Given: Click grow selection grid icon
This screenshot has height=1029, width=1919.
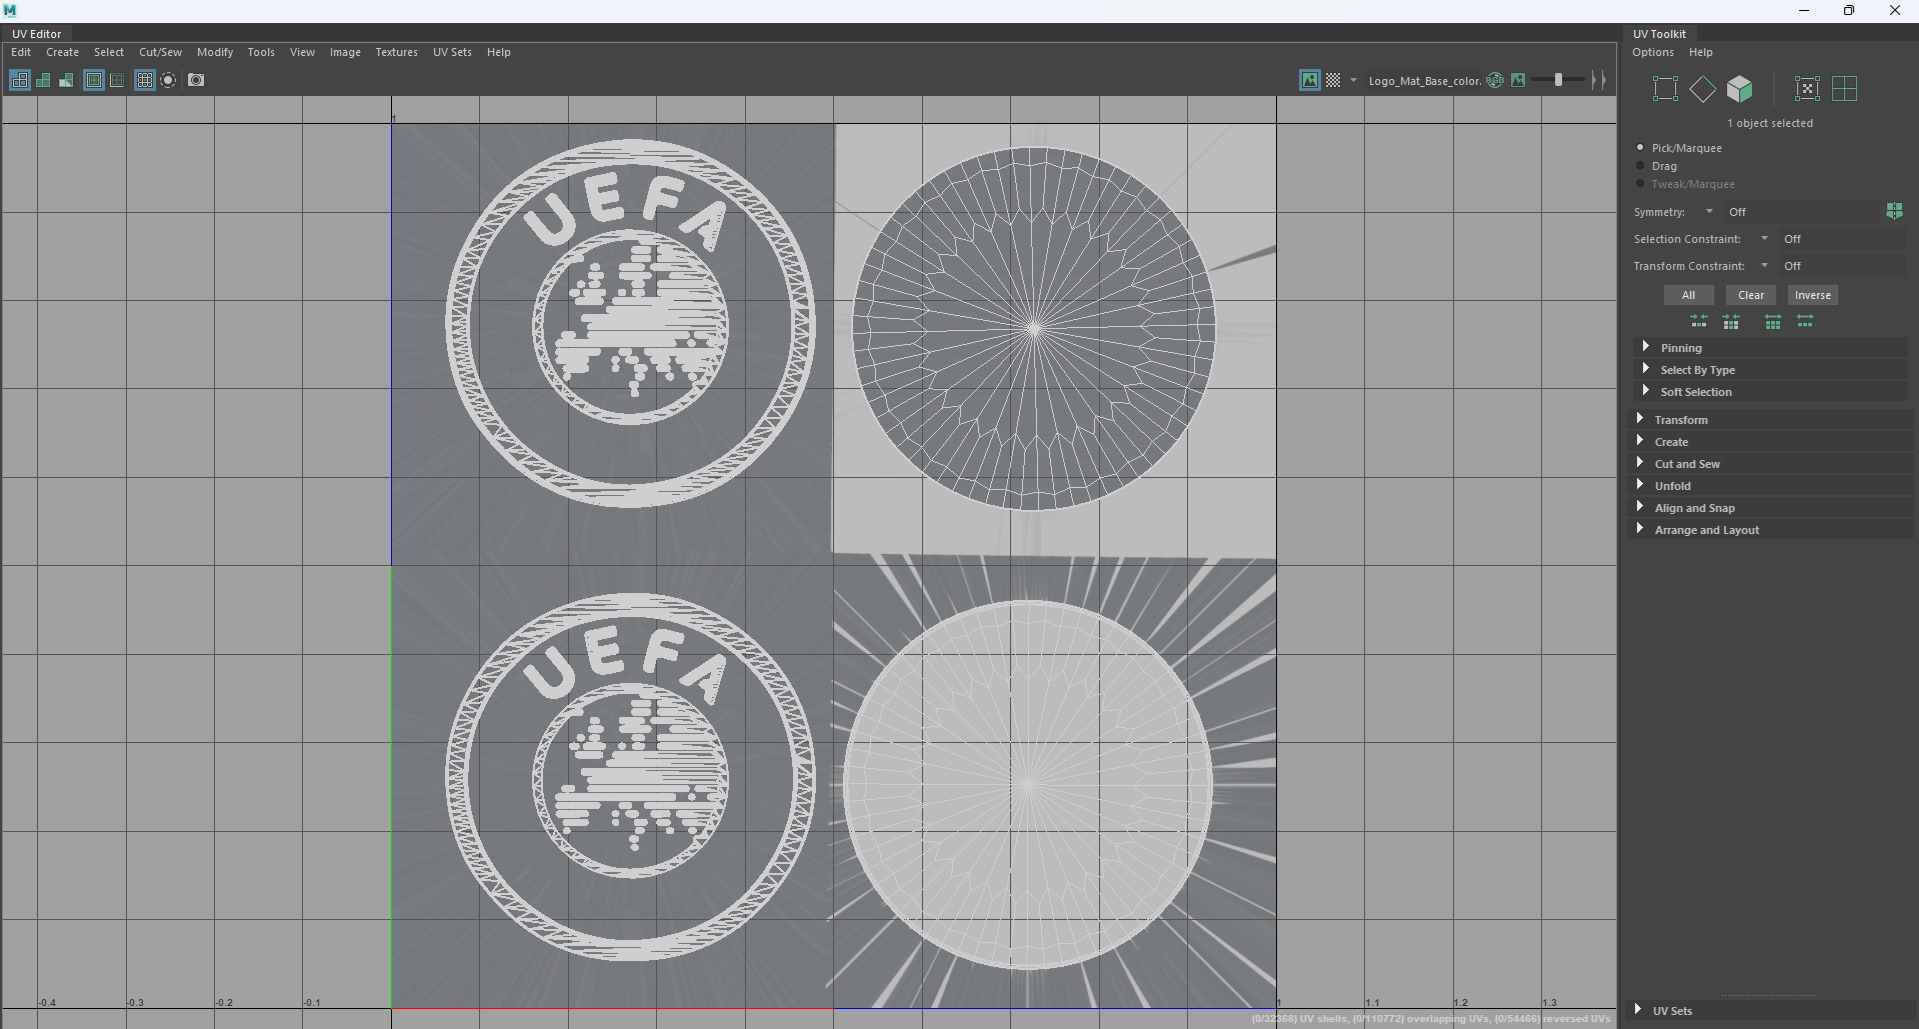Looking at the screenshot, I should click(x=1773, y=321).
